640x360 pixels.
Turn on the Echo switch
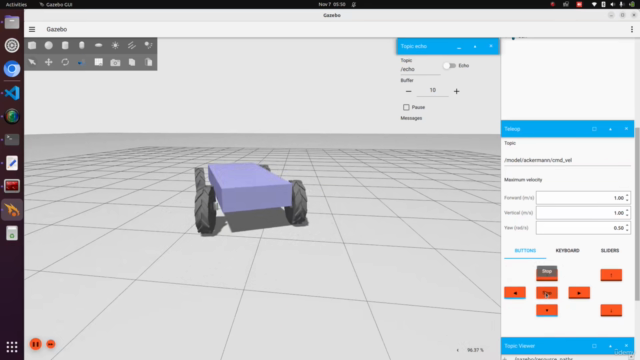click(449, 65)
